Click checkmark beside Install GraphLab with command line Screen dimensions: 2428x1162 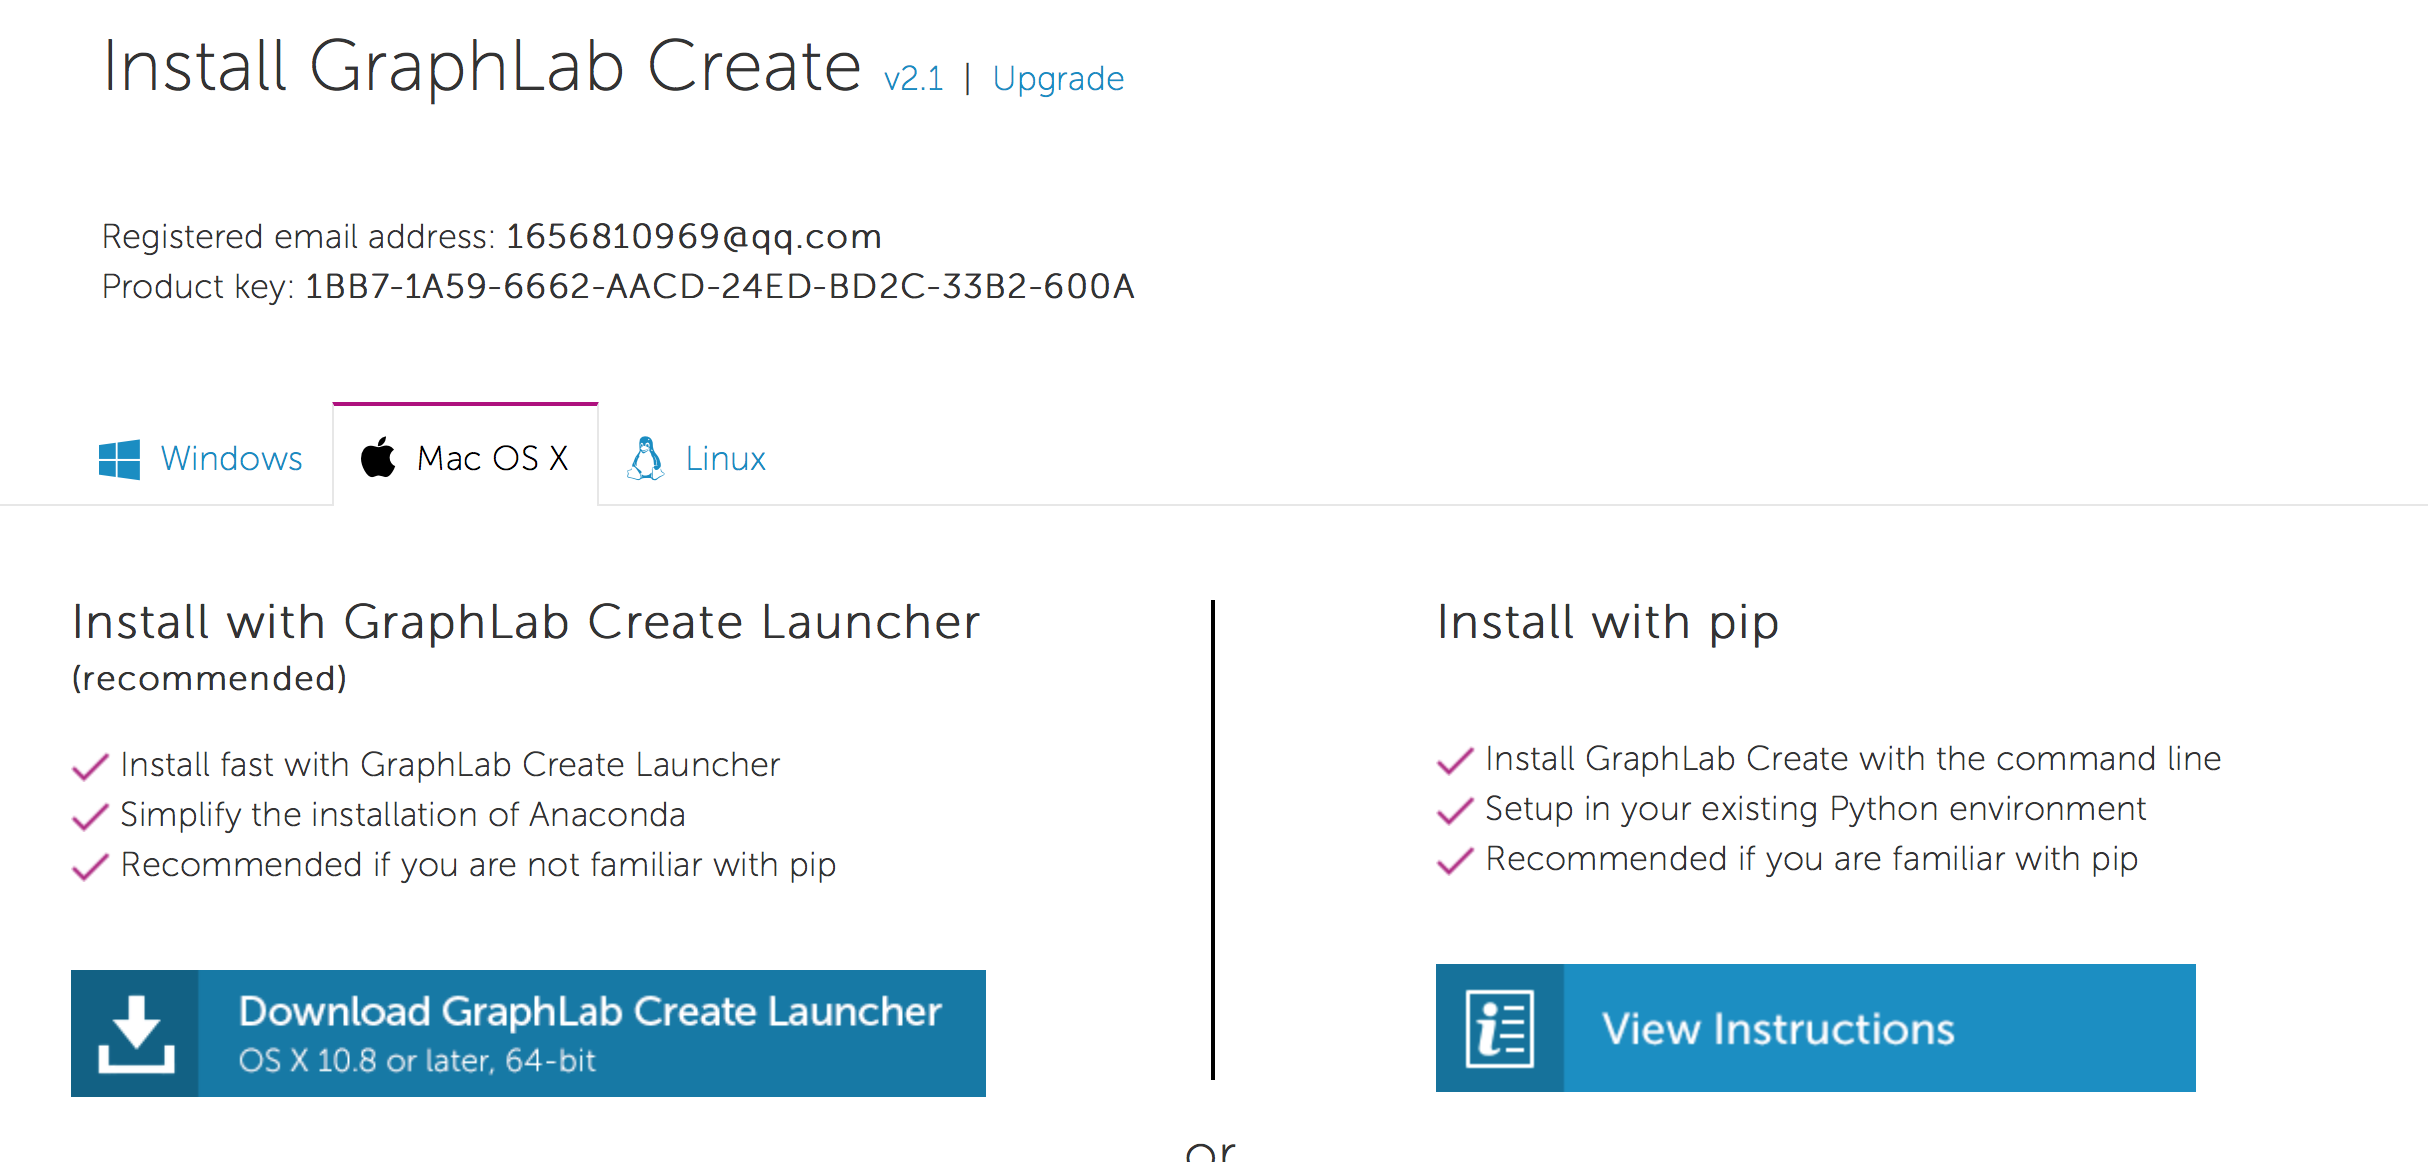pyautogui.click(x=1455, y=760)
